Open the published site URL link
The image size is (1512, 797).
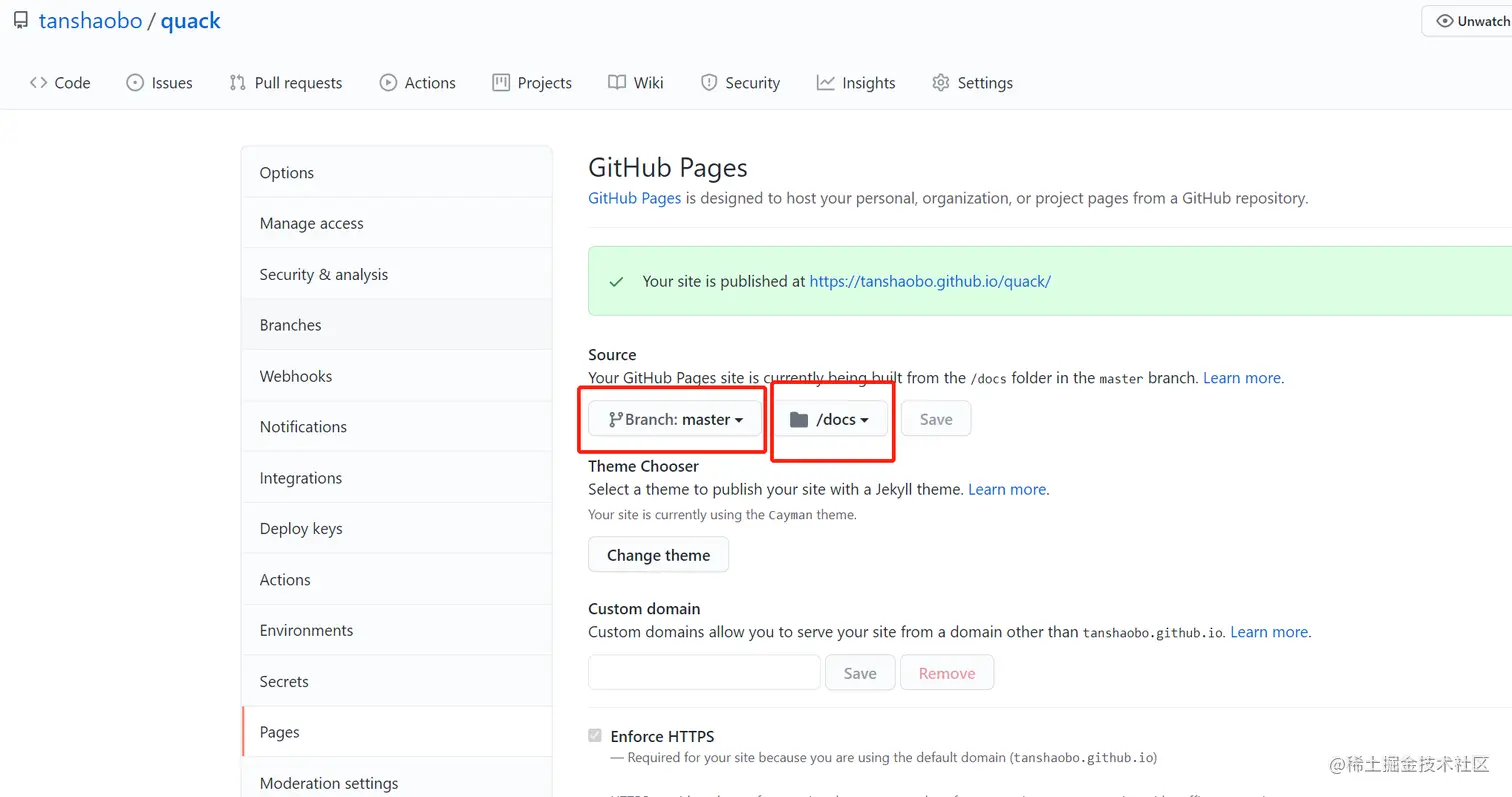pyautogui.click(x=930, y=281)
